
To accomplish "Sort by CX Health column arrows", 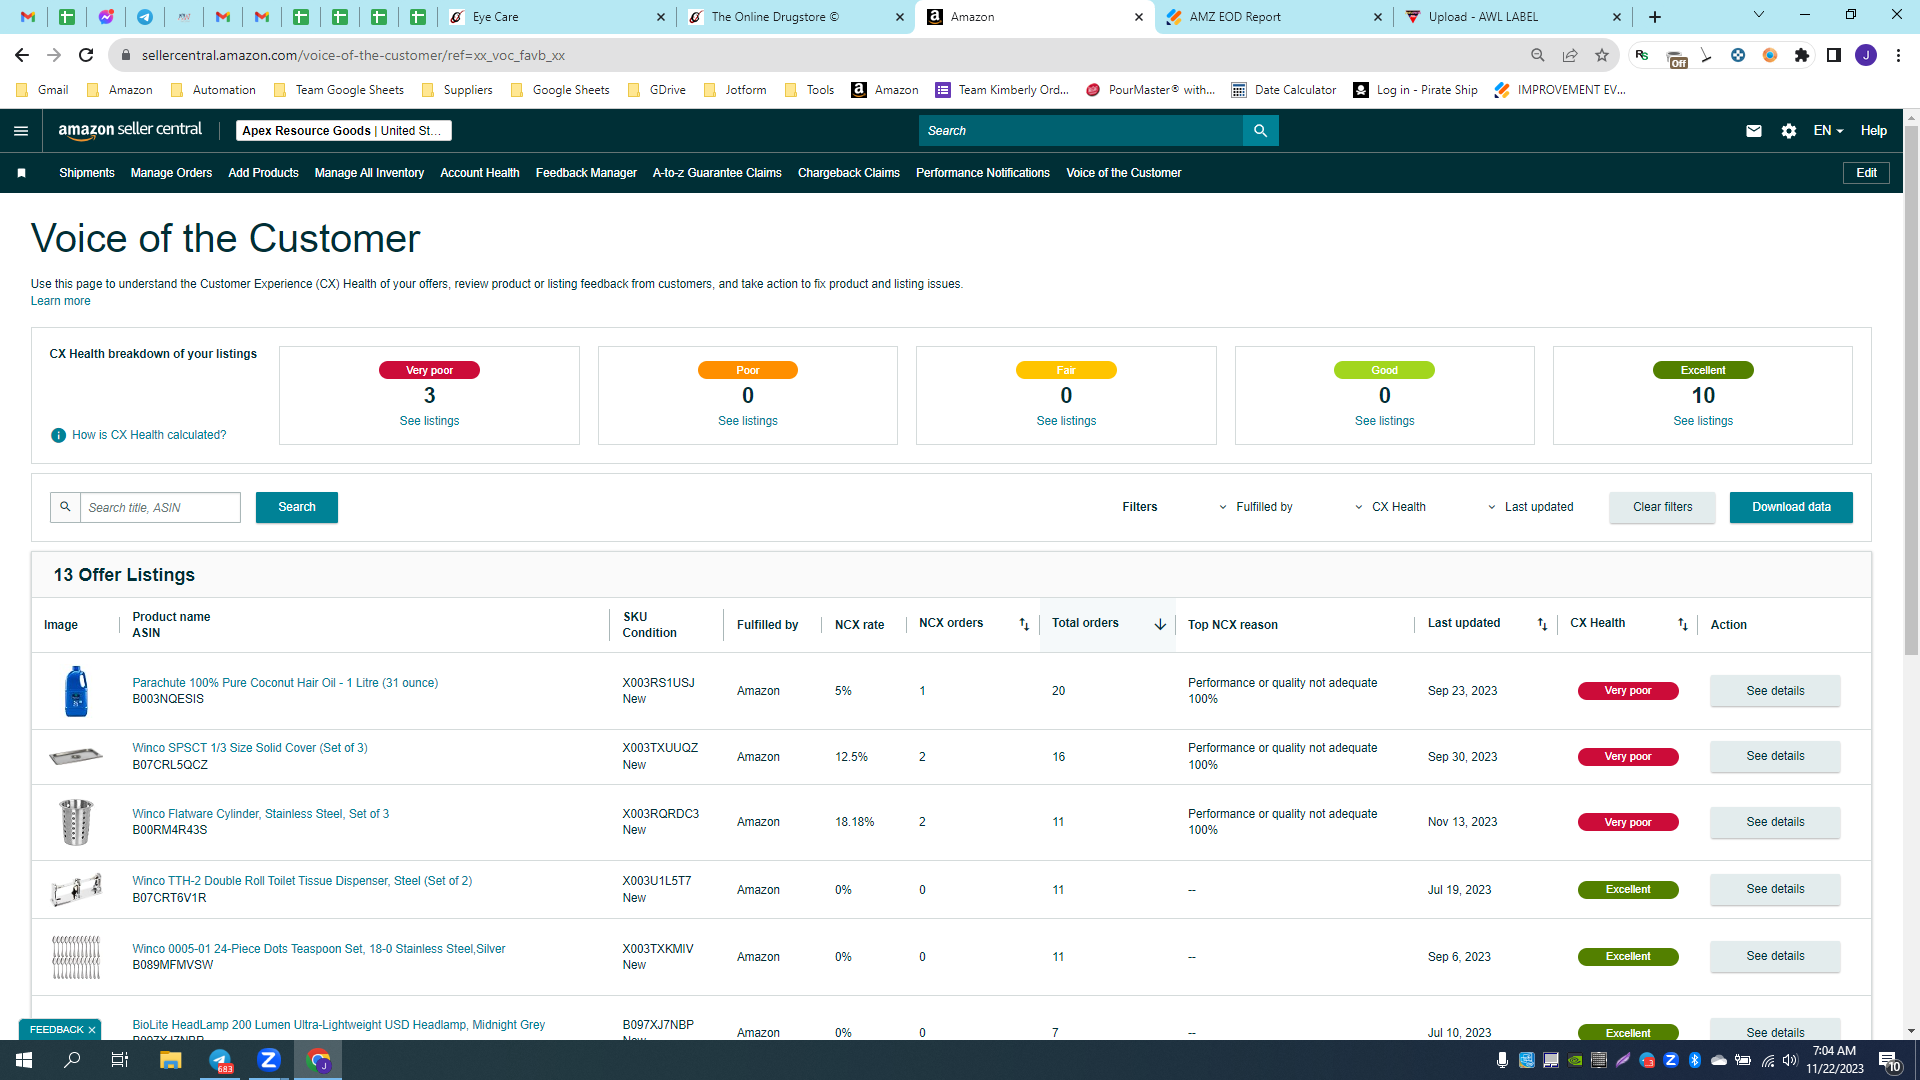I will (x=1683, y=624).
